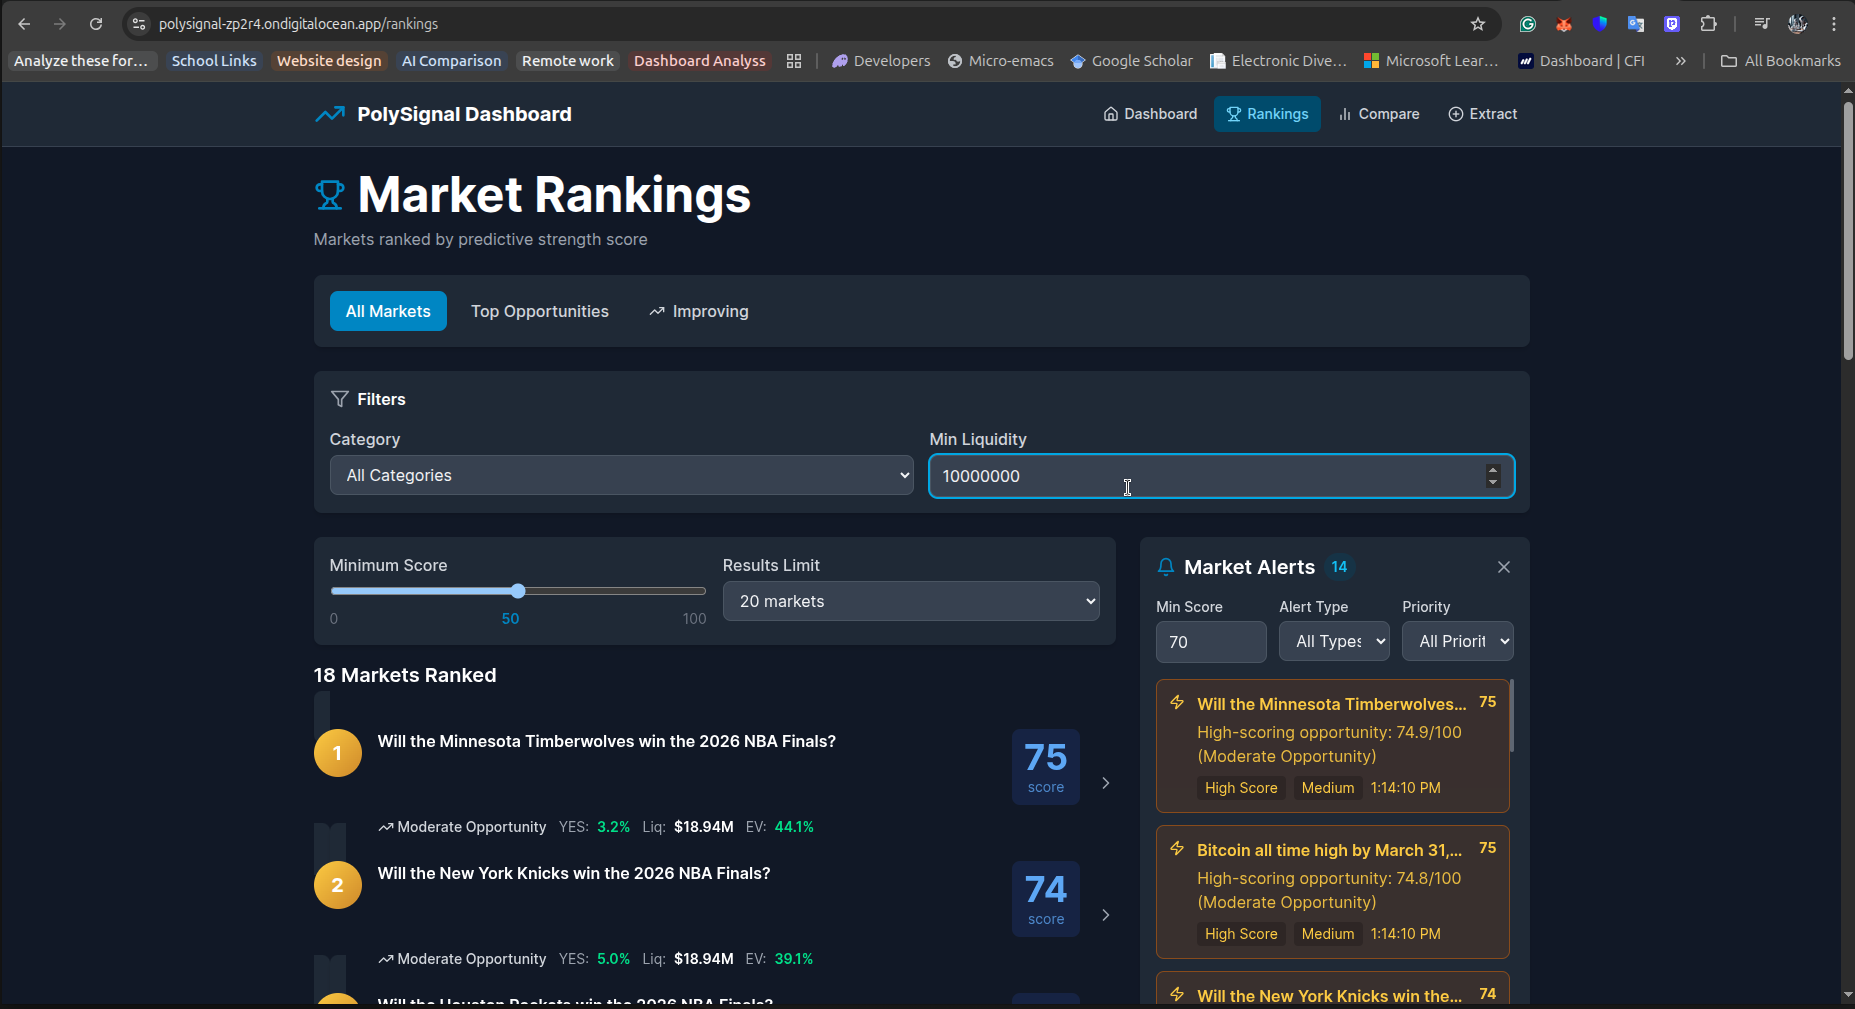Open the Timberwolves NBA Finals market title
This screenshot has height=1009, width=1855.
pyautogui.click(x=606, y=741)
